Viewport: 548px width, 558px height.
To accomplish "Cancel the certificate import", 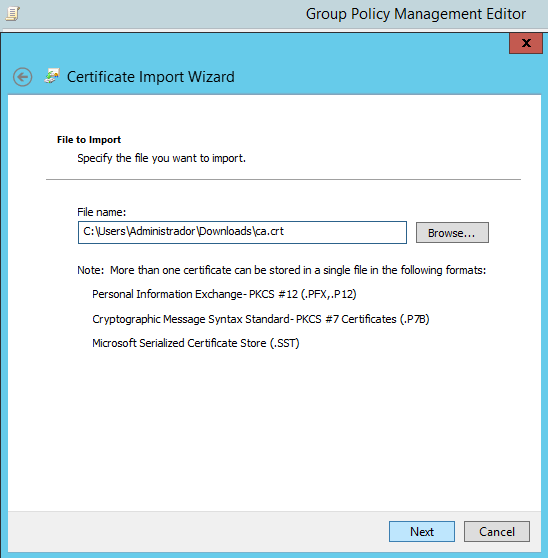I will click(497, 531).
